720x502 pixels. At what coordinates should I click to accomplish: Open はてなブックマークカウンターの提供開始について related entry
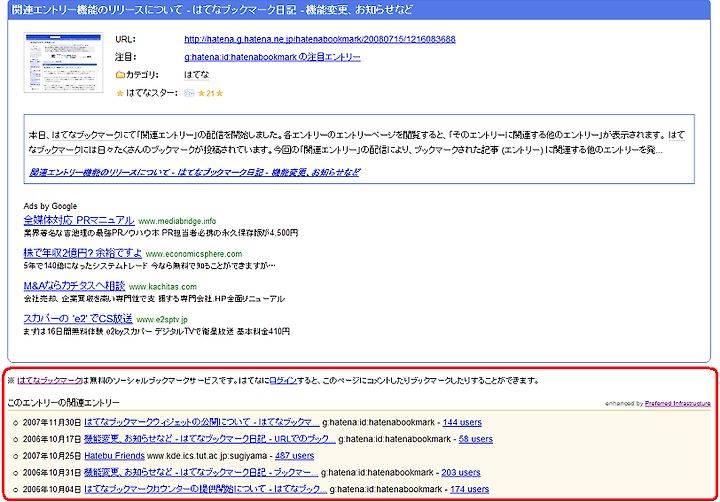pos(206,489)
